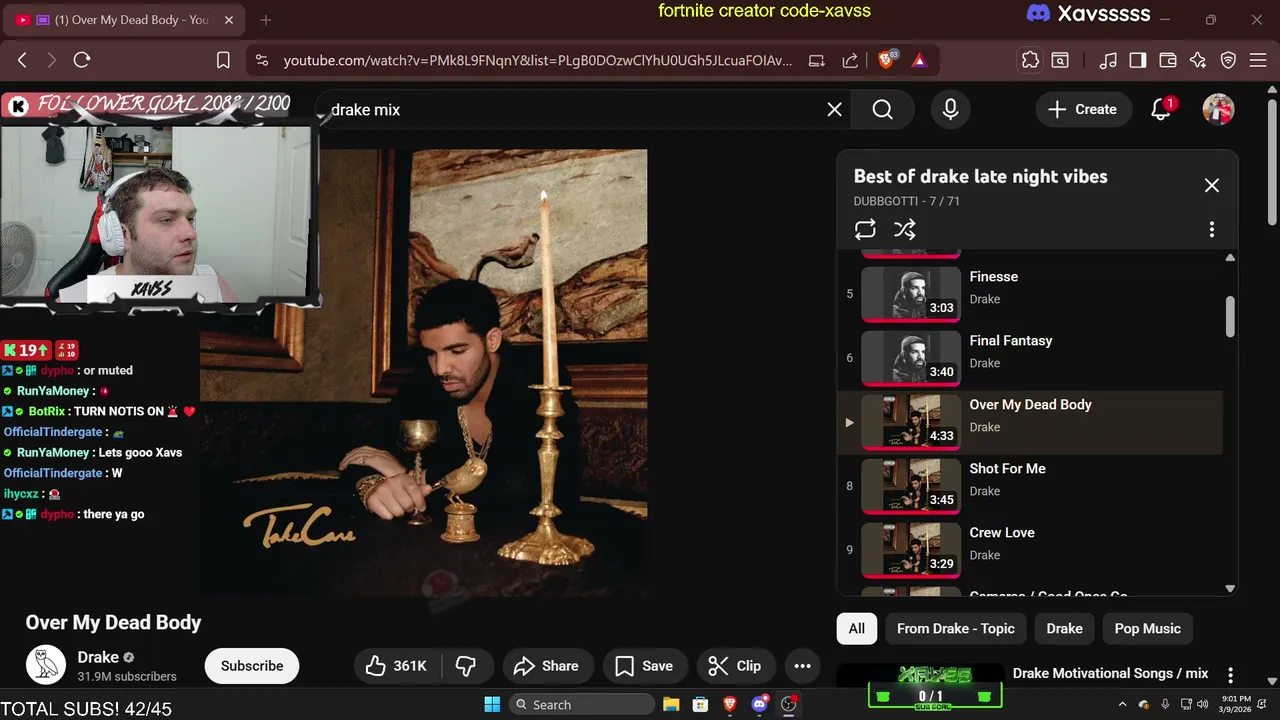Open Drake Motivational Songs / mix video

point(1110,673)
